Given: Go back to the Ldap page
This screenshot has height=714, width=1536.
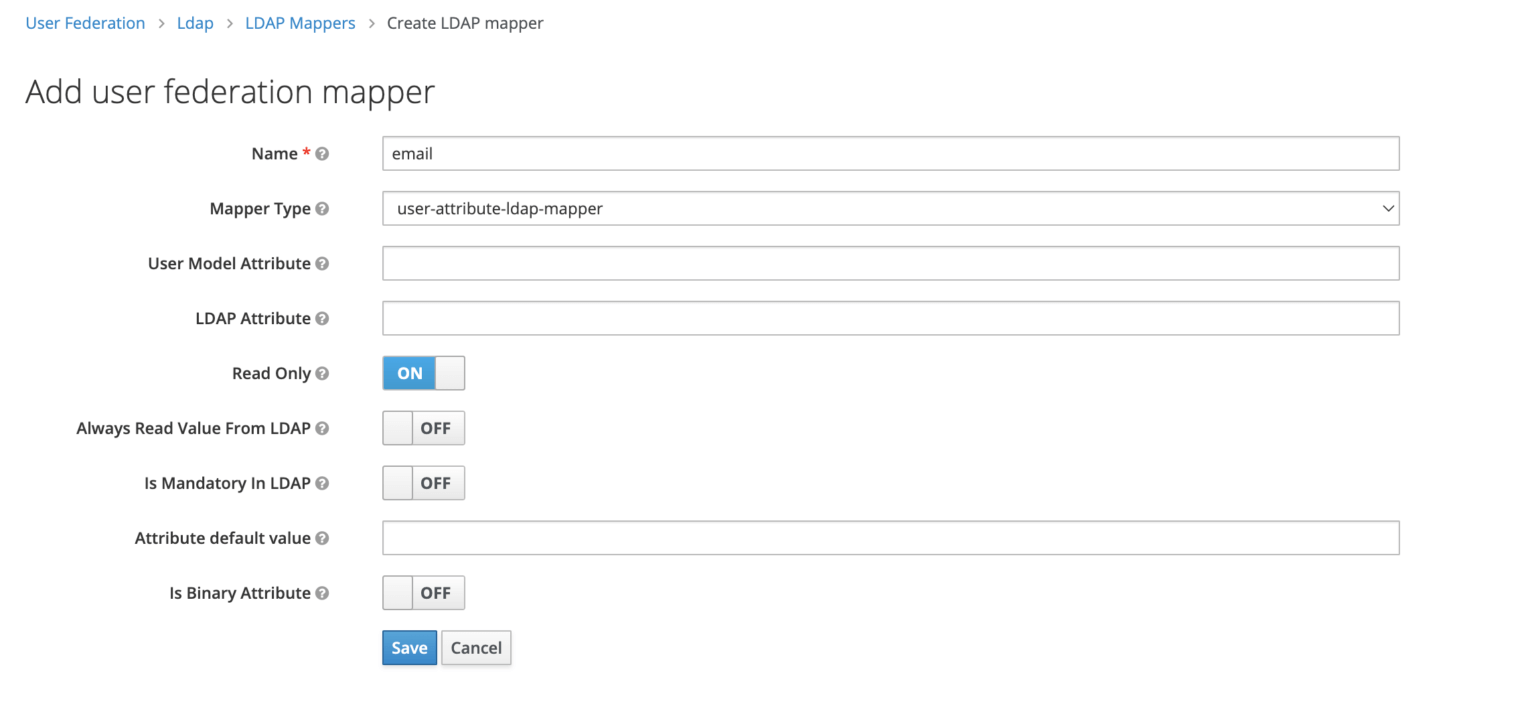Looking at the screenshot, I should (195, 22).
